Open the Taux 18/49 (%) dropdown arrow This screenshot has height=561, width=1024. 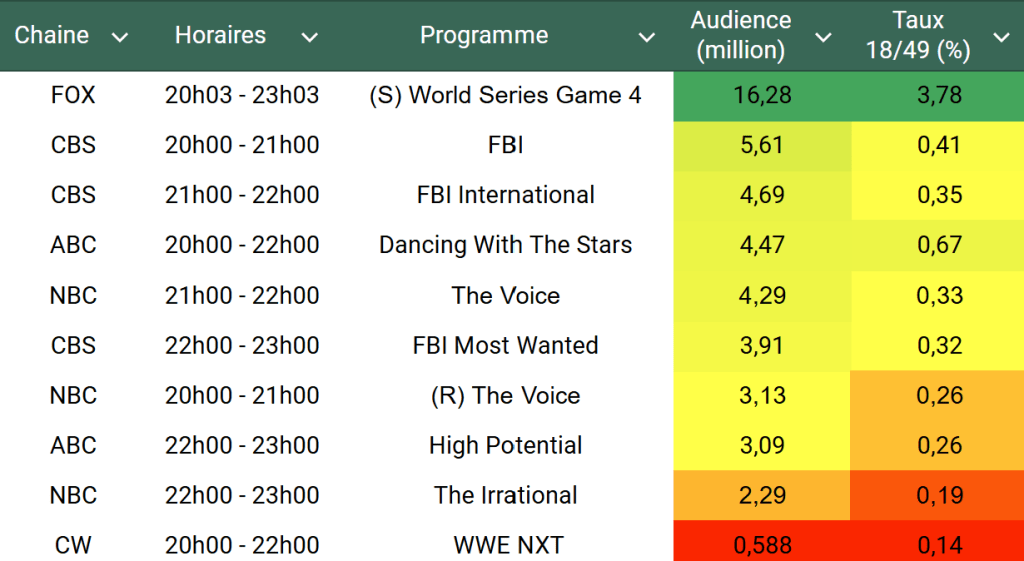[1001, 37]
